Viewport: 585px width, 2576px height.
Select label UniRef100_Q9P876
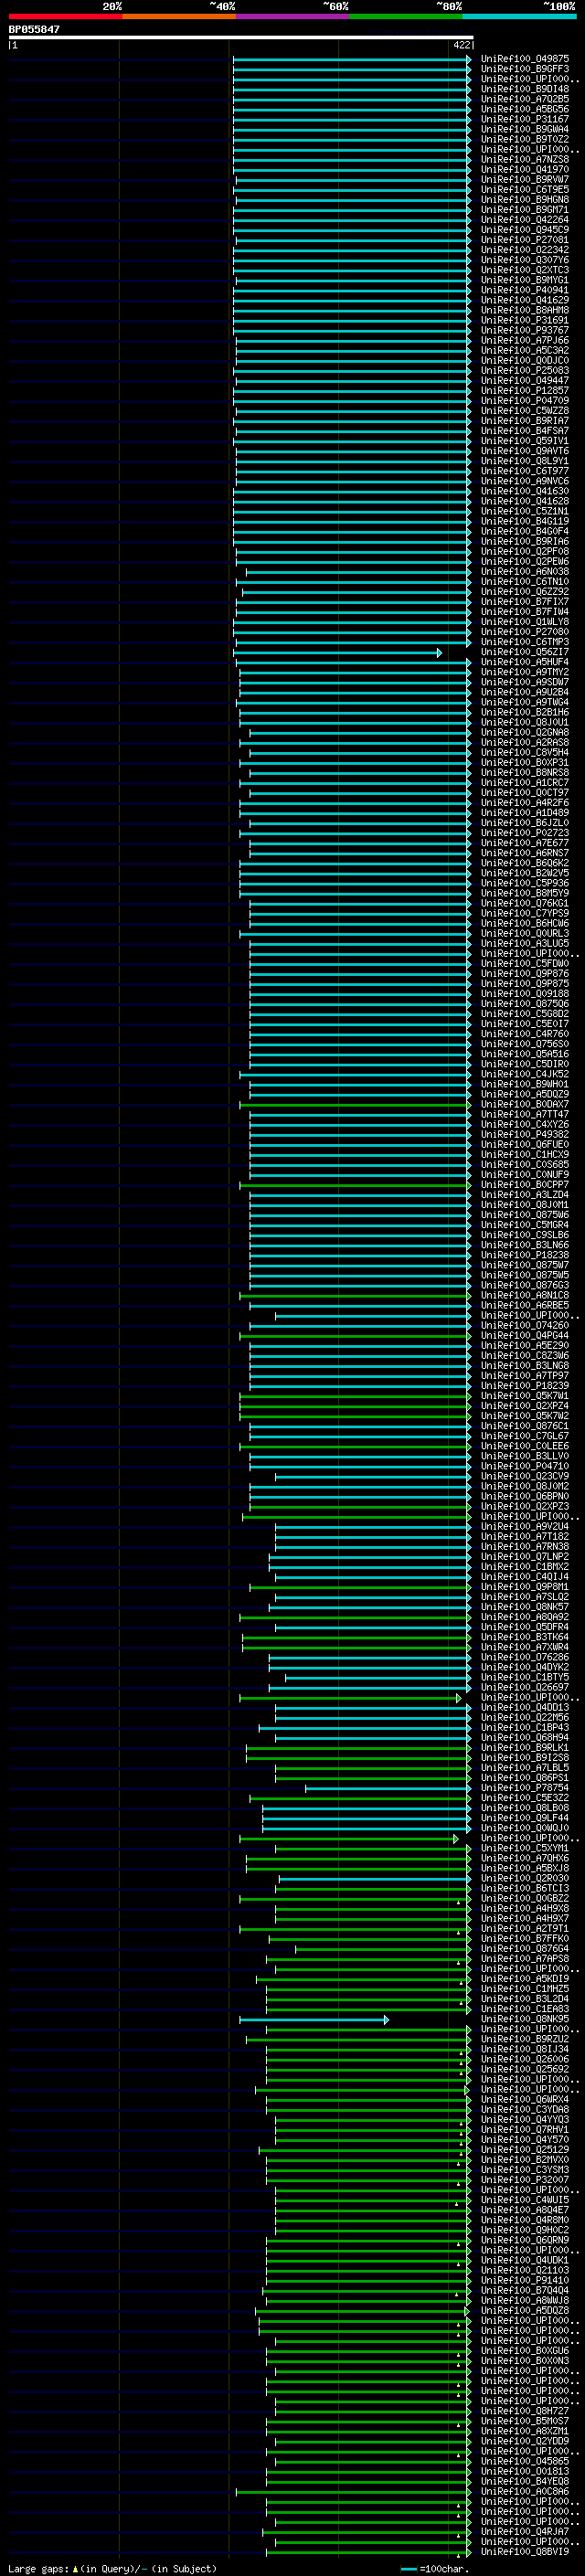[524, 974]
